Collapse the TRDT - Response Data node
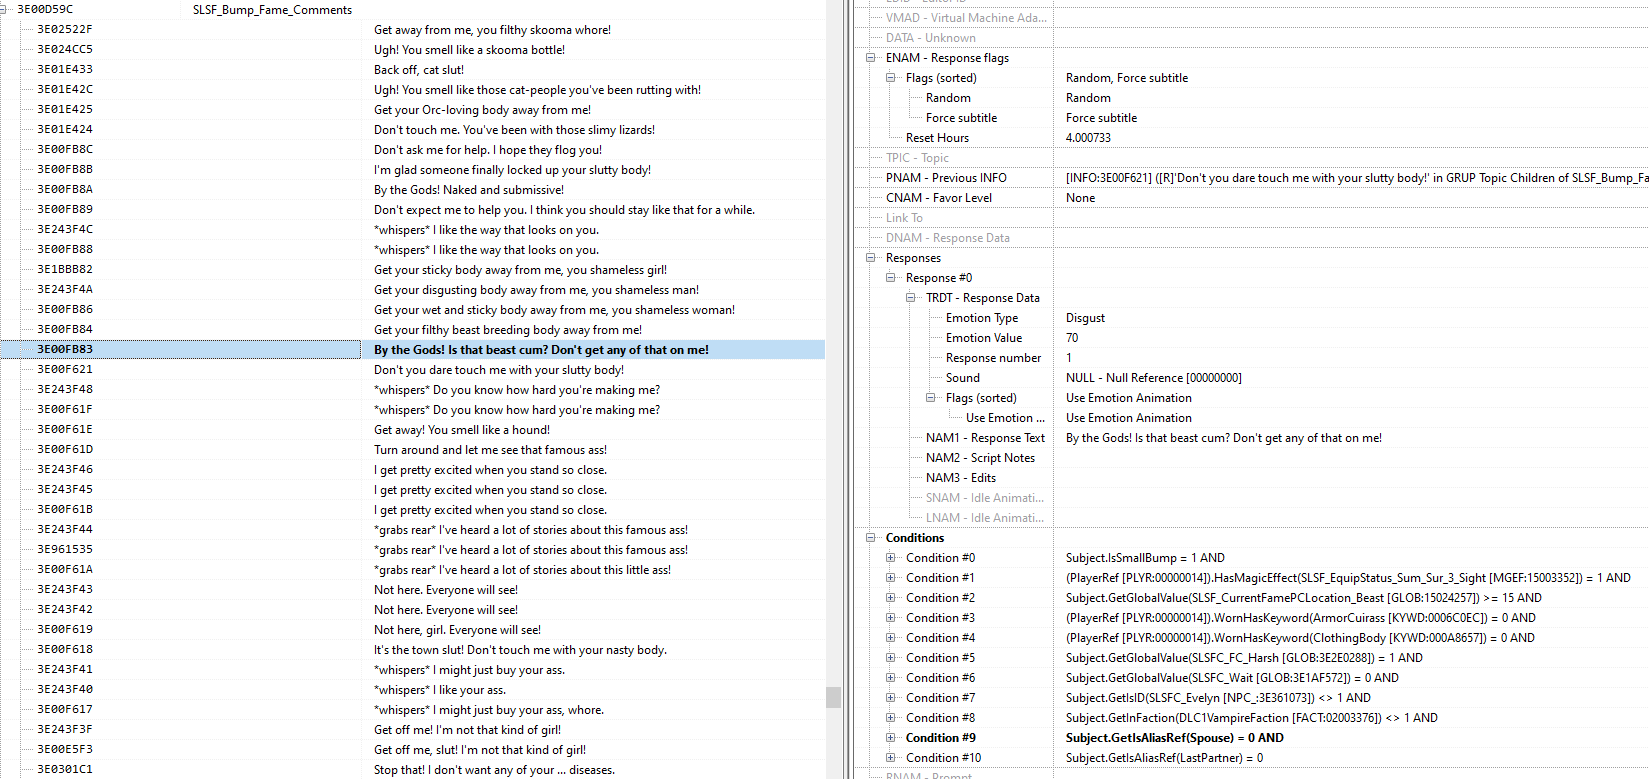Screen dimensions: 1649x779 pos(911,298)
